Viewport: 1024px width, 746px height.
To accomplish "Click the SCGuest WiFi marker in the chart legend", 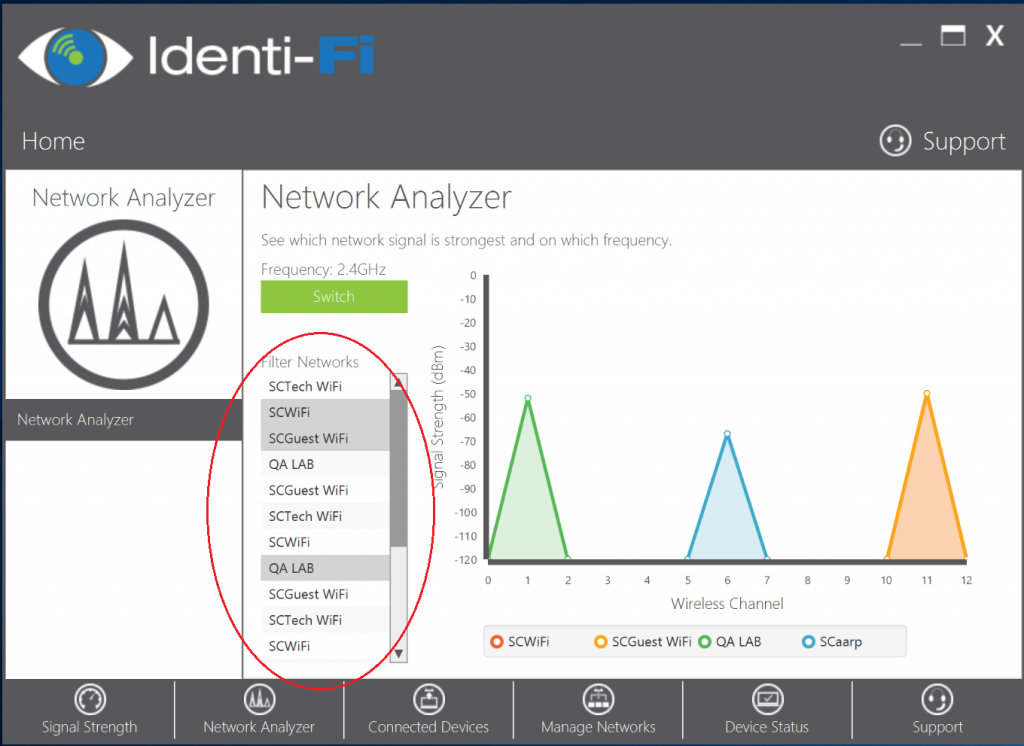I will [601, 641].
